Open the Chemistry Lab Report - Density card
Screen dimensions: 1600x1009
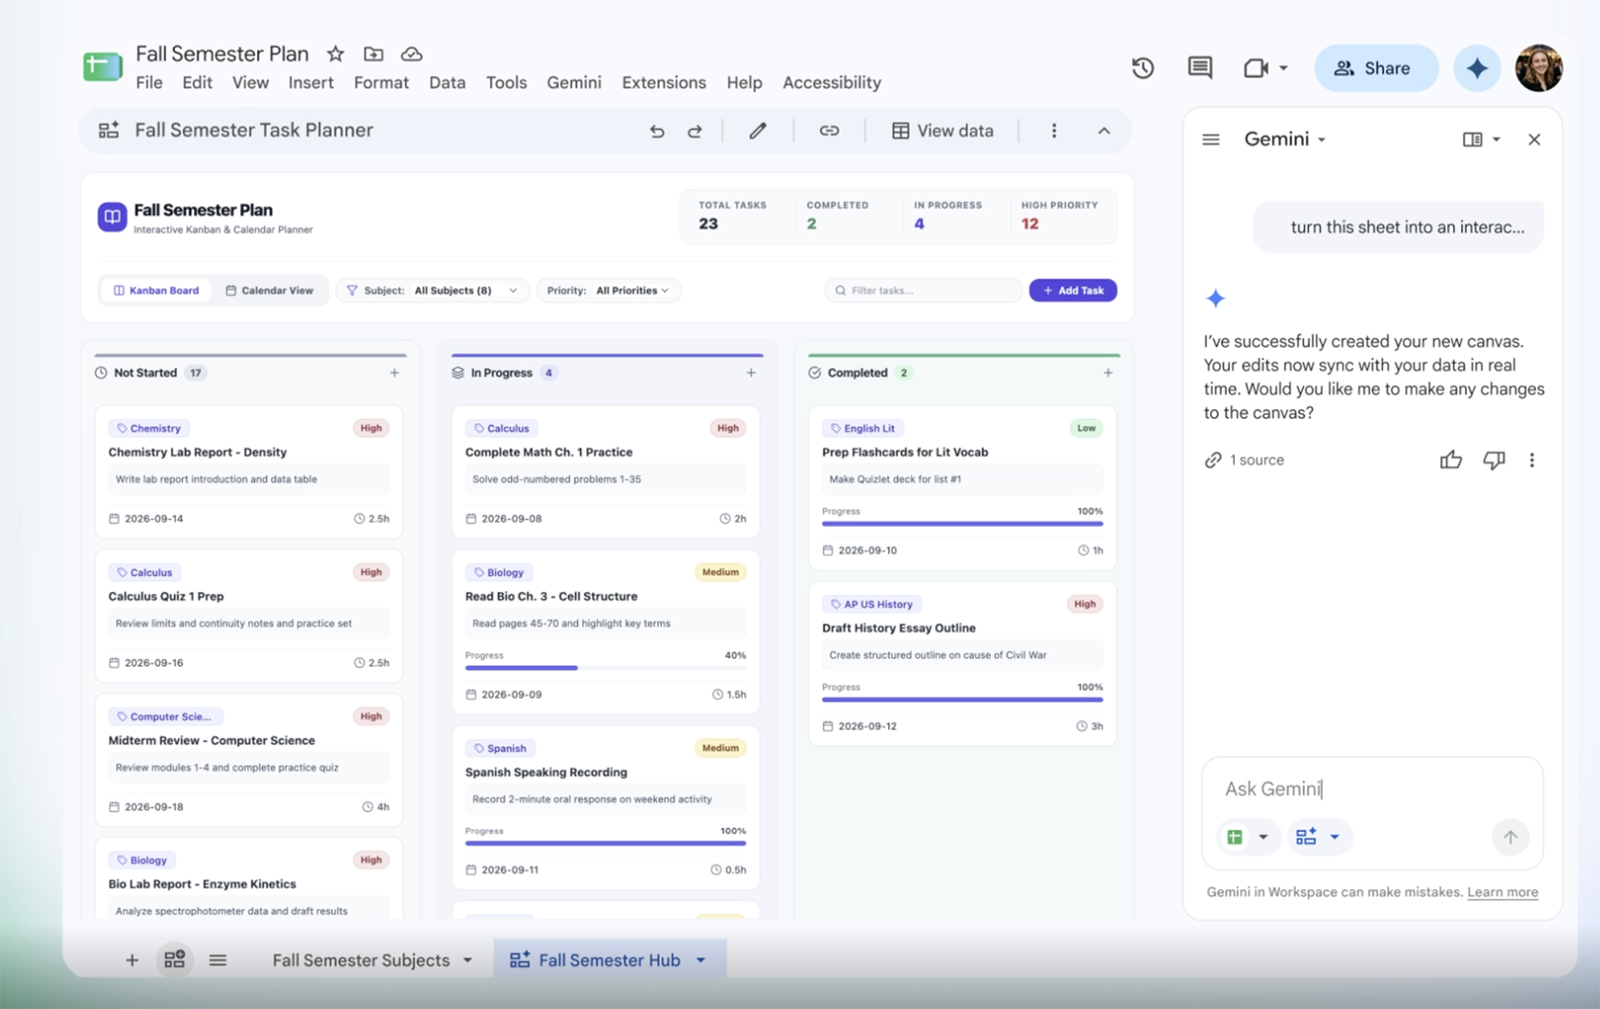(249, 472)
